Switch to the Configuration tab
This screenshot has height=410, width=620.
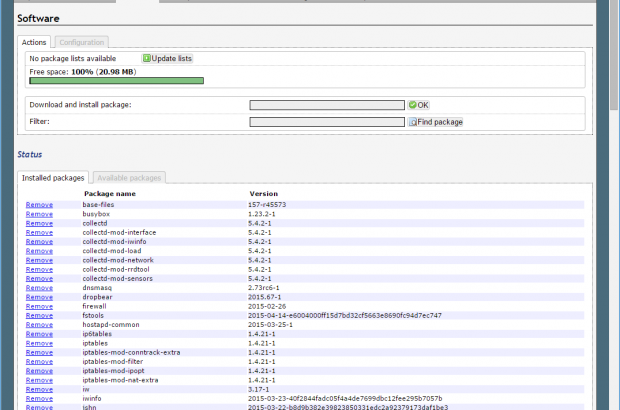82,42
